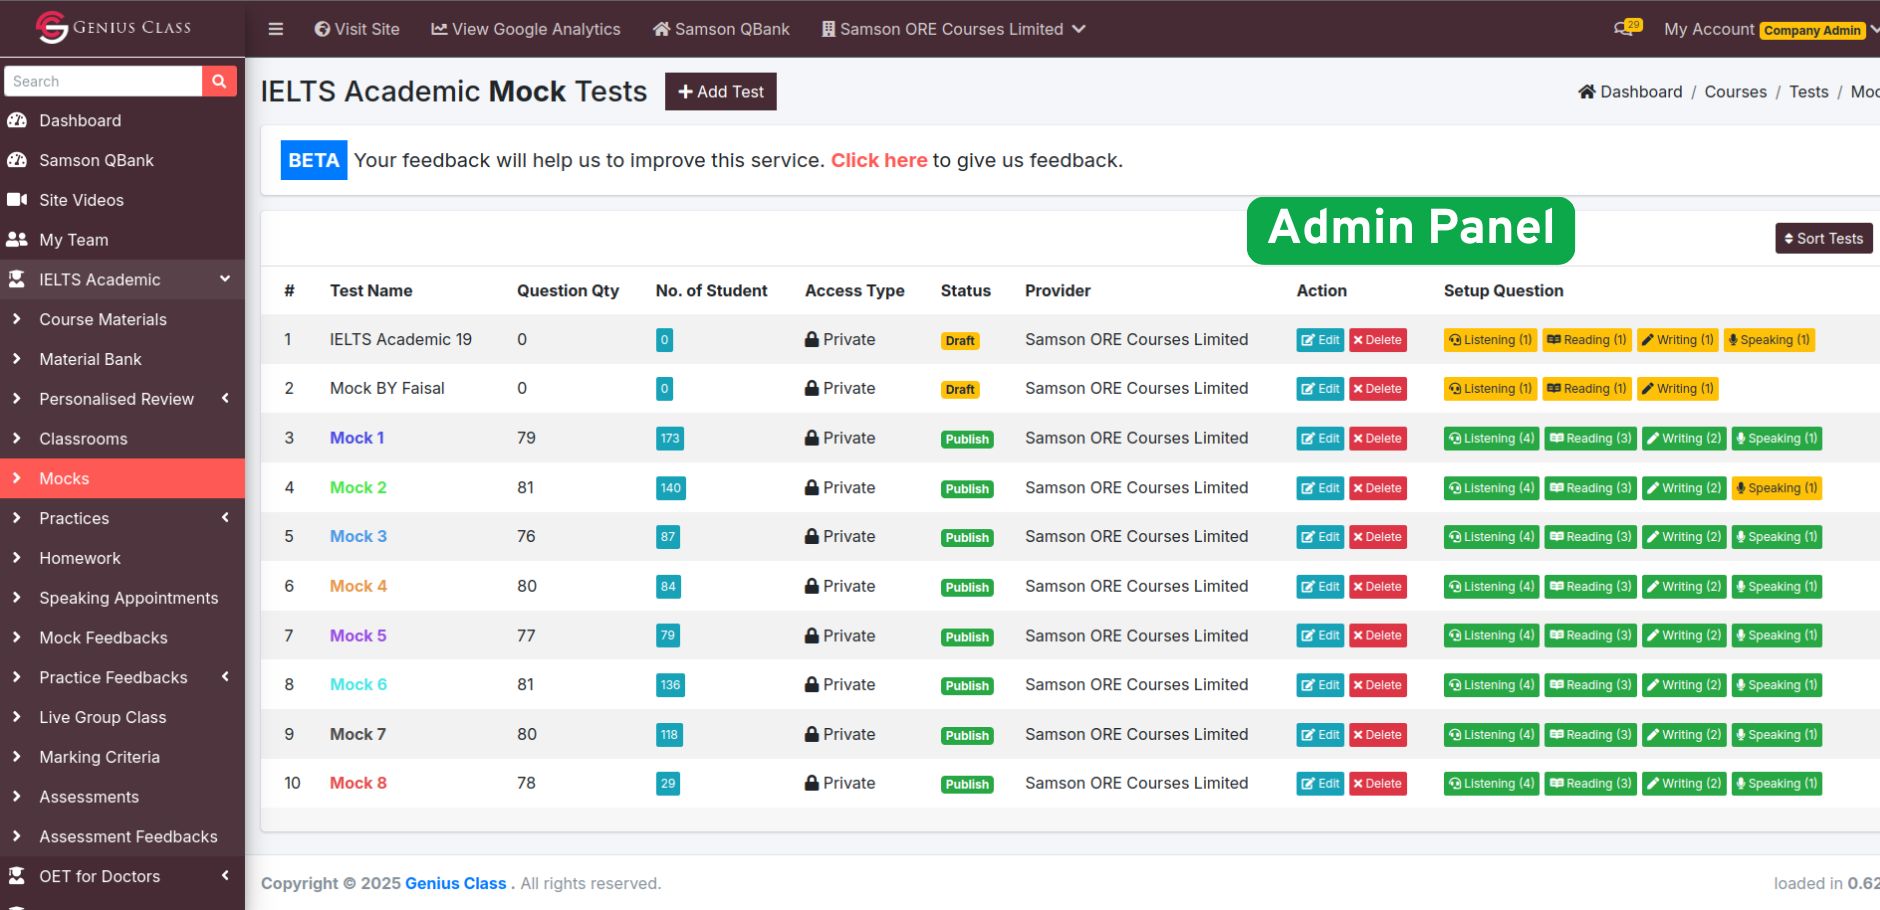Open Site Videos in the sidebar
This screenshot has width=1880, height=910.
pyautogui.click(x=81, y=200)
